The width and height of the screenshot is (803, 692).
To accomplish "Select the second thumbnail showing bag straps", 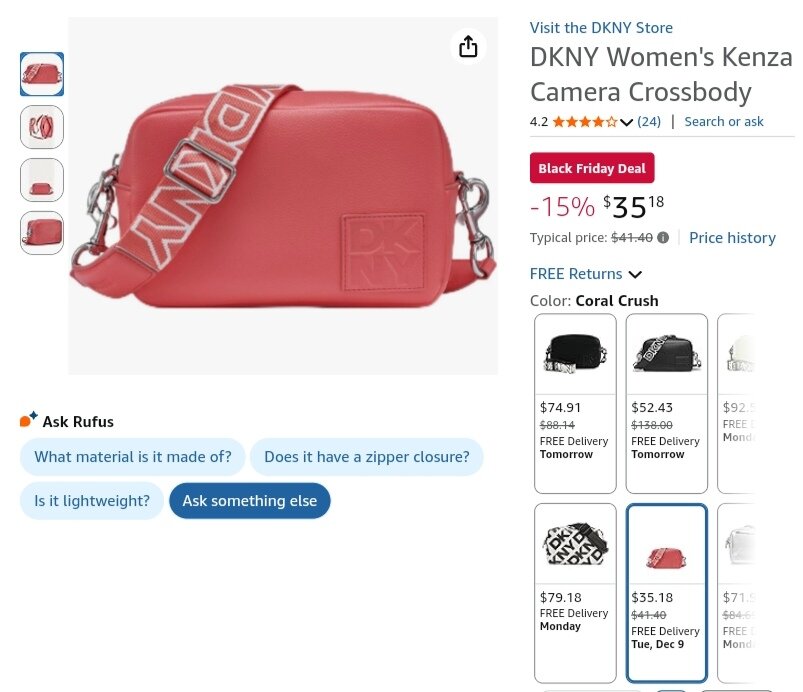I will point(42,127).
